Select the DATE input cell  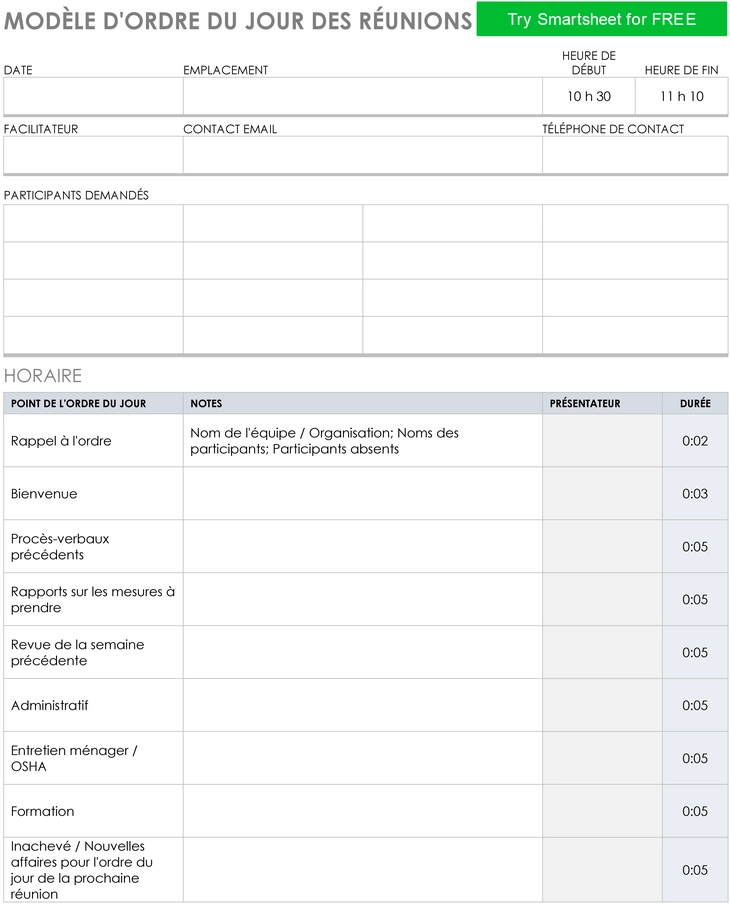(x=93, y=96)
